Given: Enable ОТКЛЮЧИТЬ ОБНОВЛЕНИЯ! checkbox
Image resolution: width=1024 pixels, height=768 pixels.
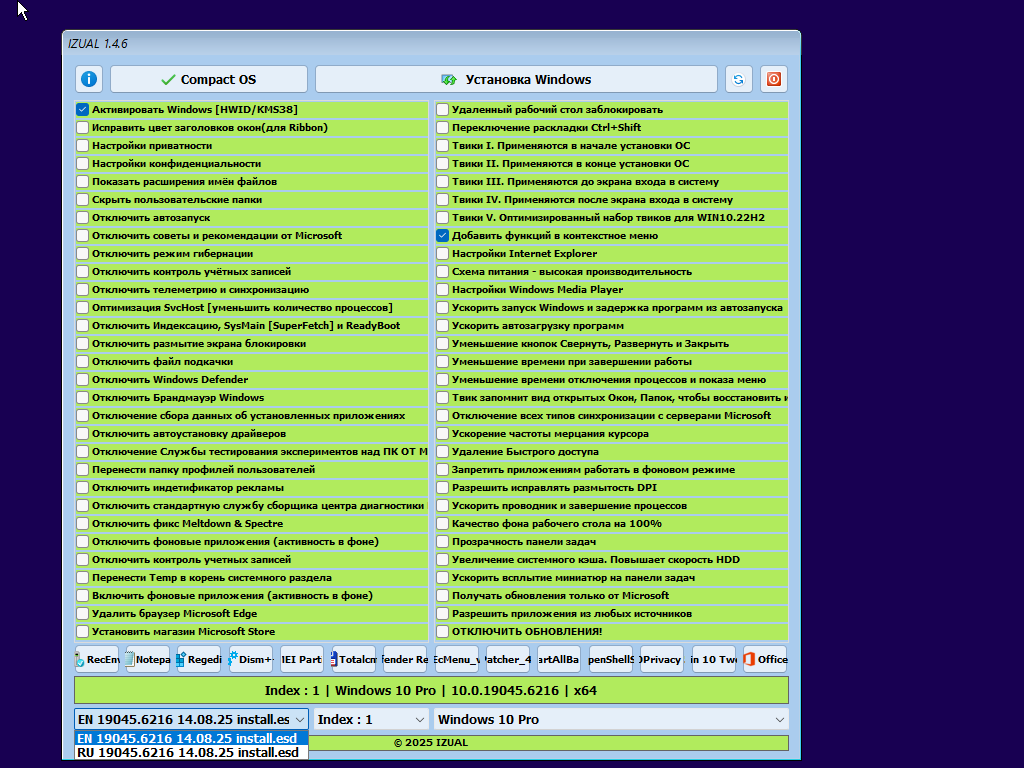Looking at the screenshot, I should click(443, 632).
